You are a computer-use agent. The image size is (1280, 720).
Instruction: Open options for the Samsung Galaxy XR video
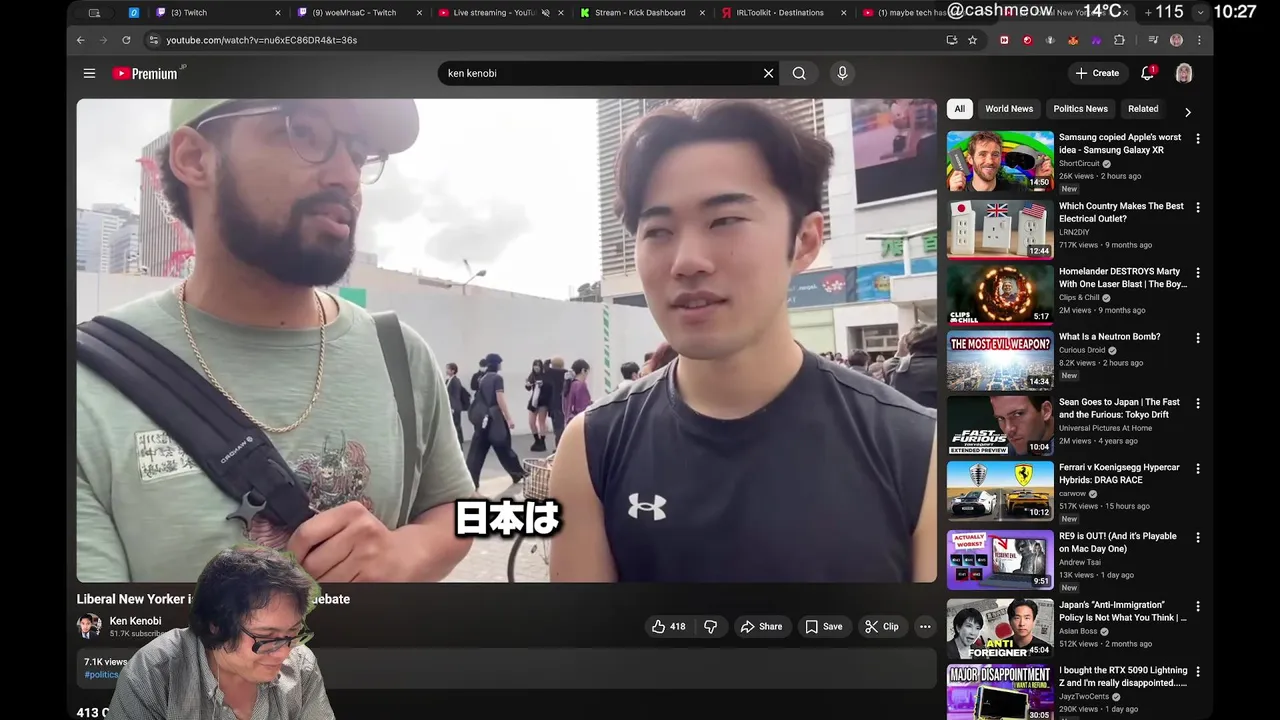click(x=1198, y=139)
